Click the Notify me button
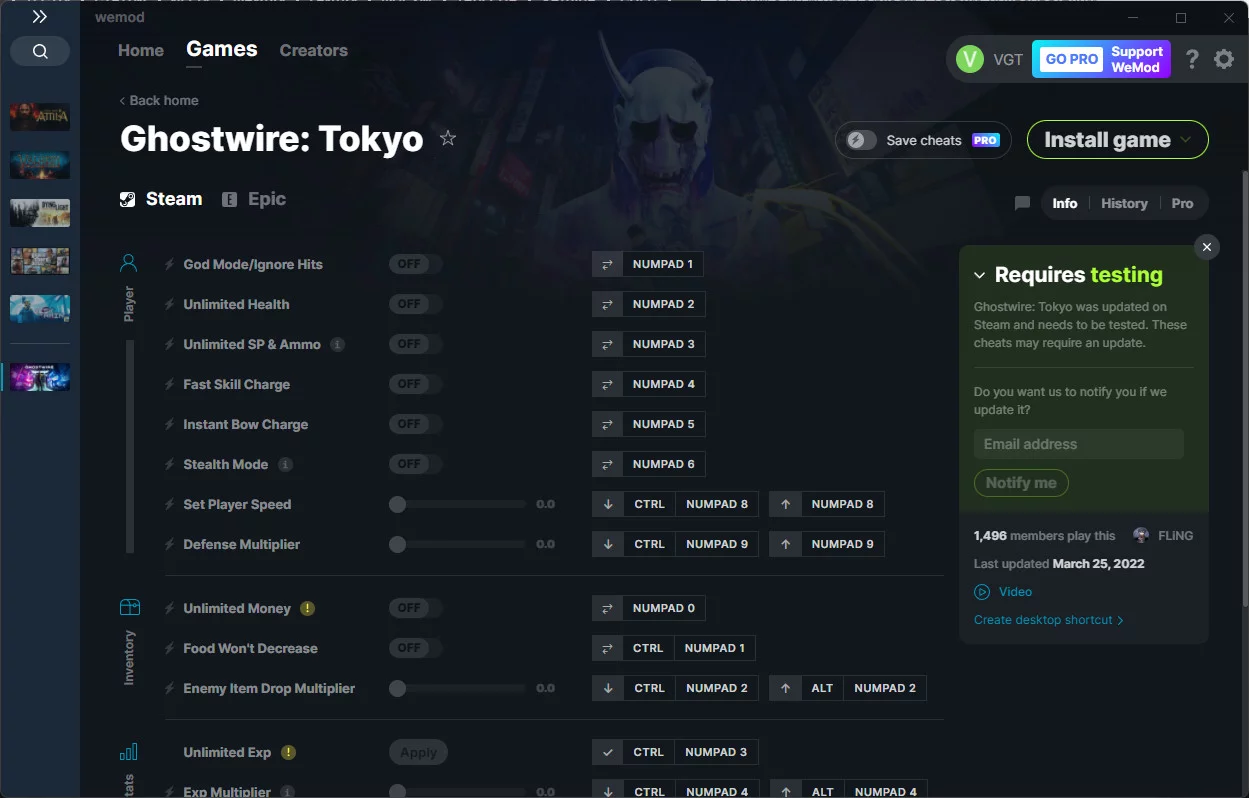 click(x=1021, y=483)
